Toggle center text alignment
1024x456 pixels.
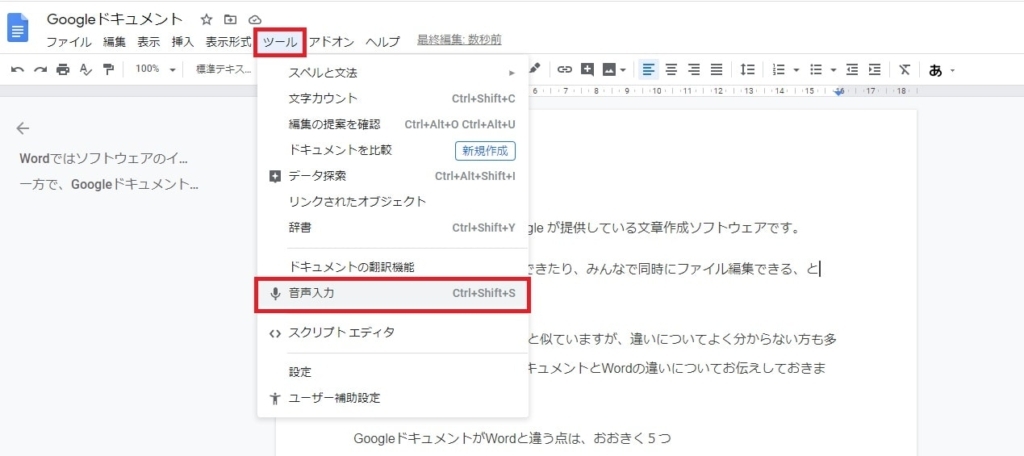[671, 69]
